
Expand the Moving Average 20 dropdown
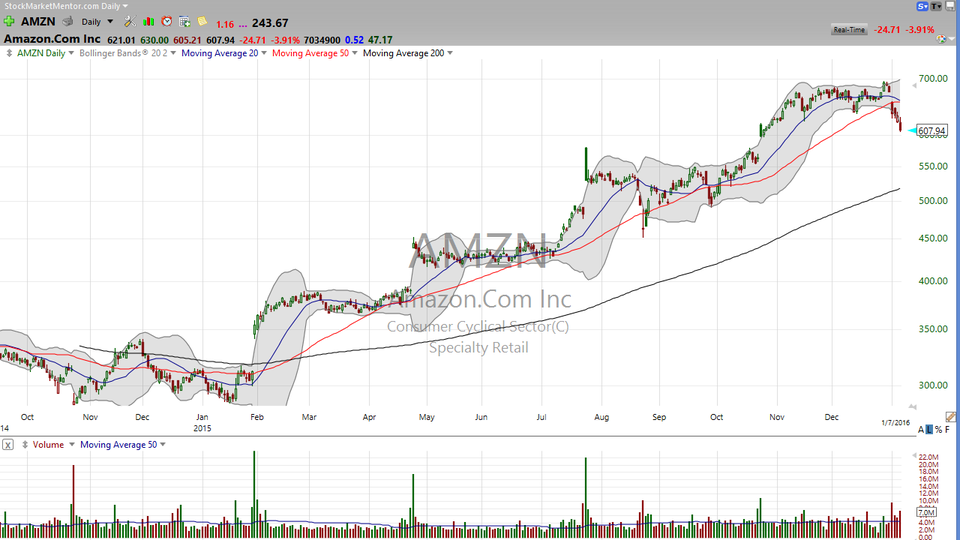coord(264,53)
